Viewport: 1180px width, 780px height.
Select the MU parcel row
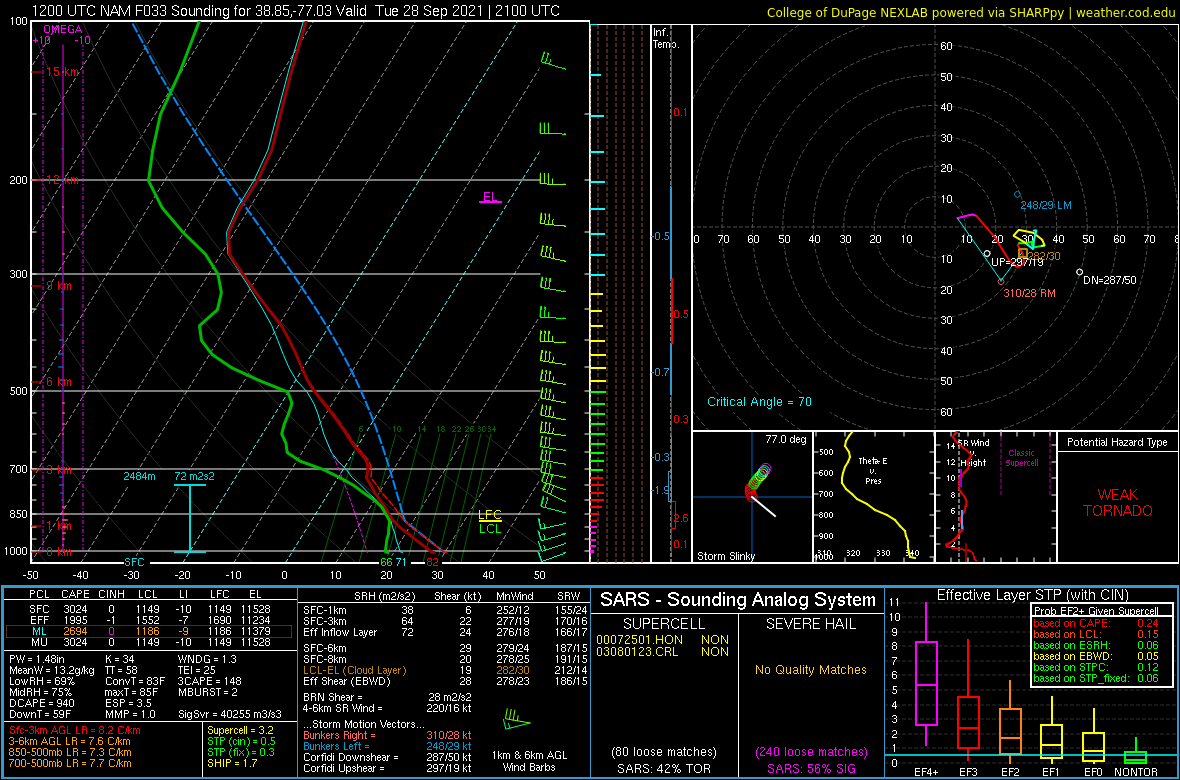point(148,643)
